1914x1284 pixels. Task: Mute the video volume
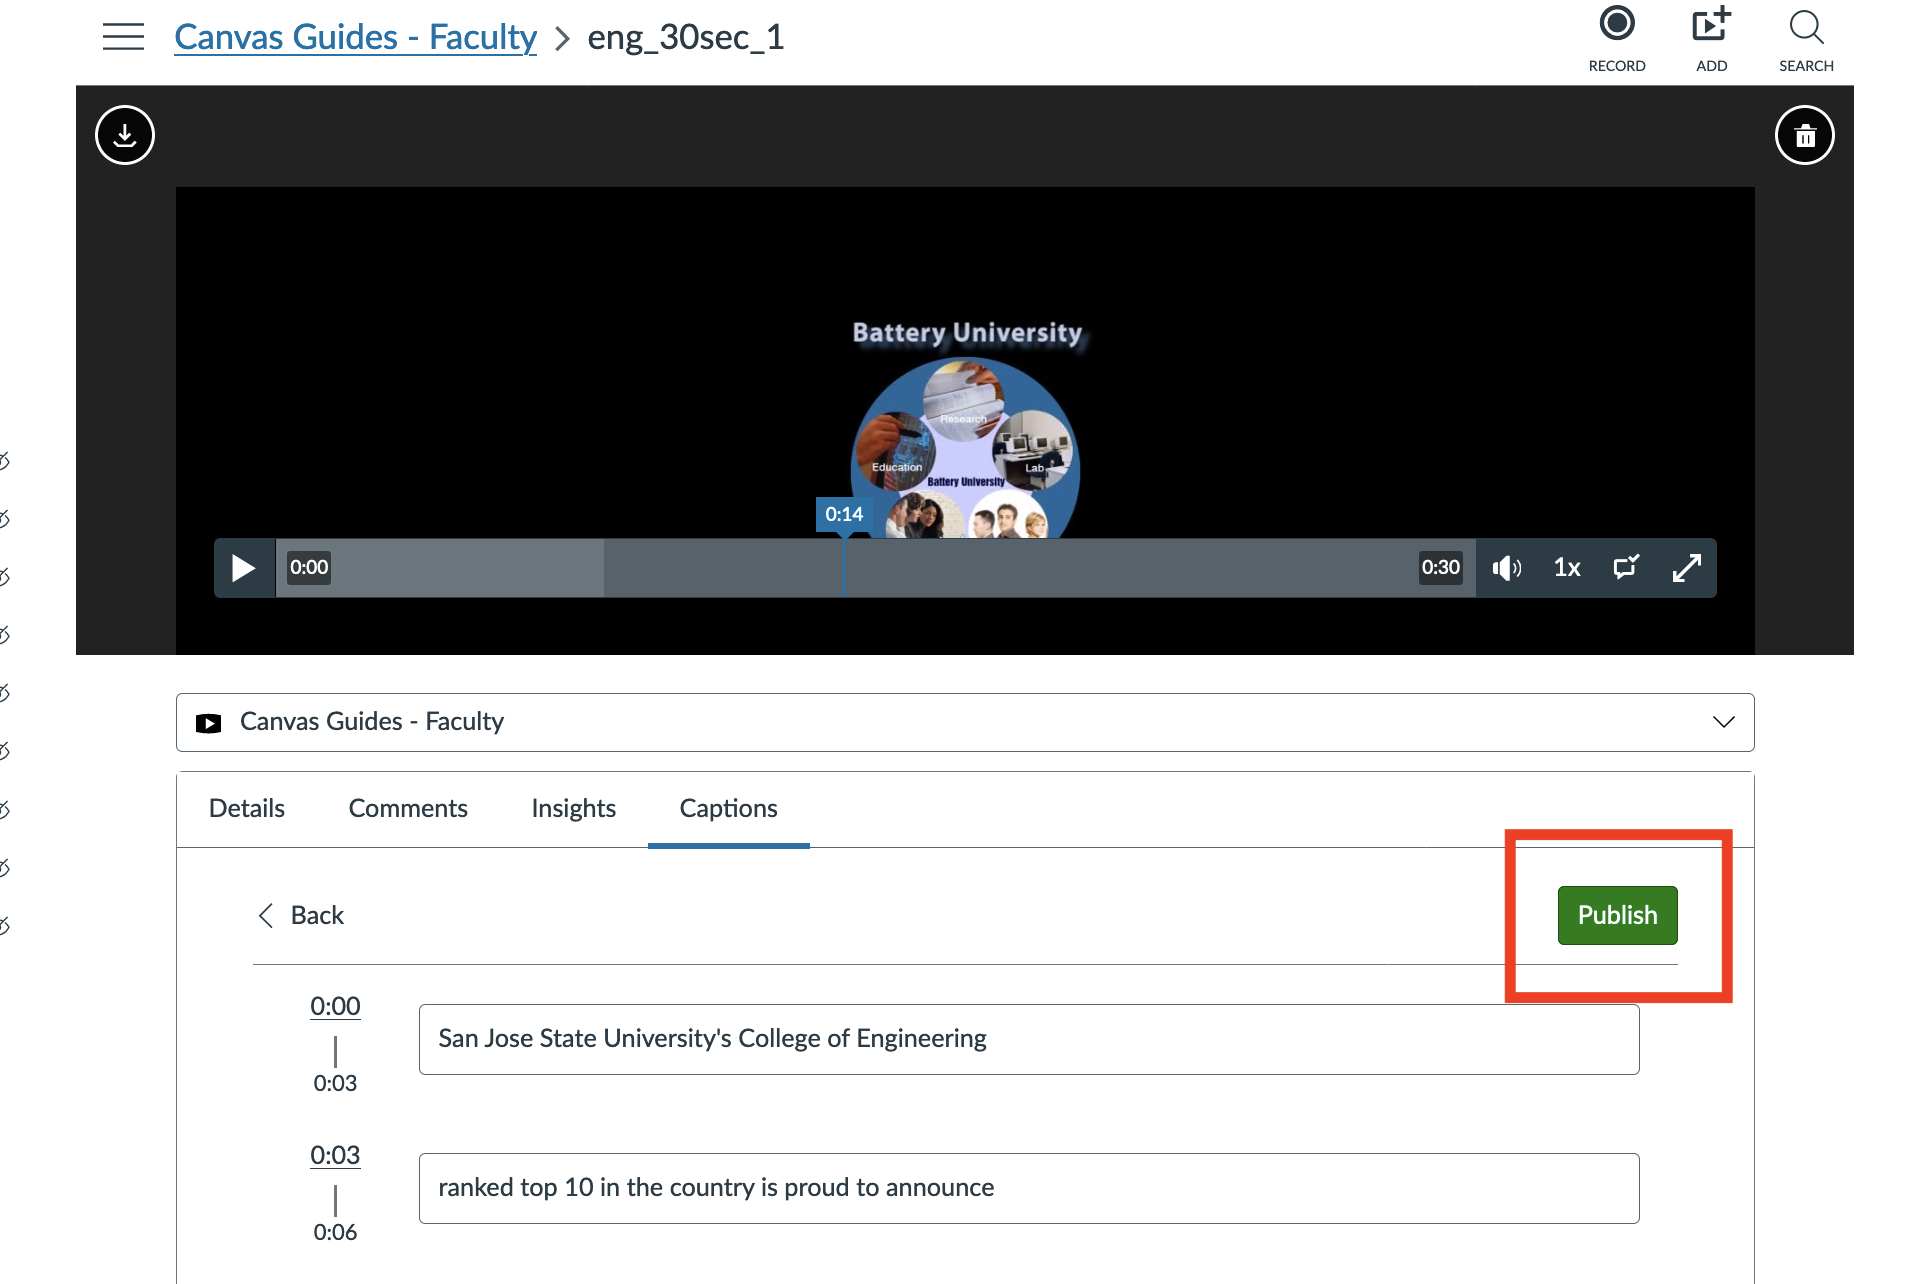pos(1506,568)
